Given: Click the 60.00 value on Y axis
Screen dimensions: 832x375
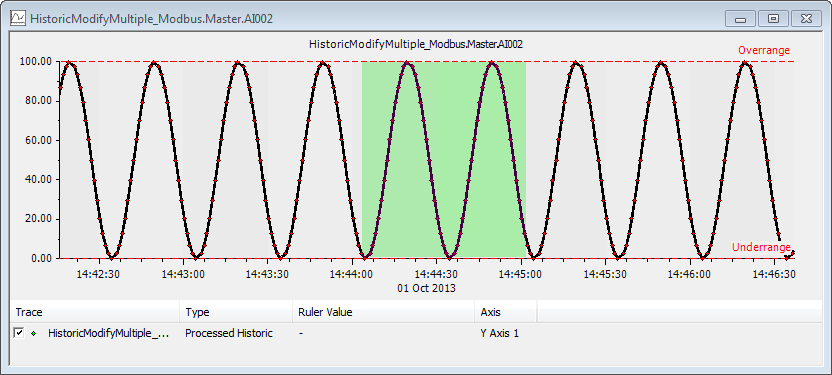Looking at the screenshot, I should (x=39, y=141).
